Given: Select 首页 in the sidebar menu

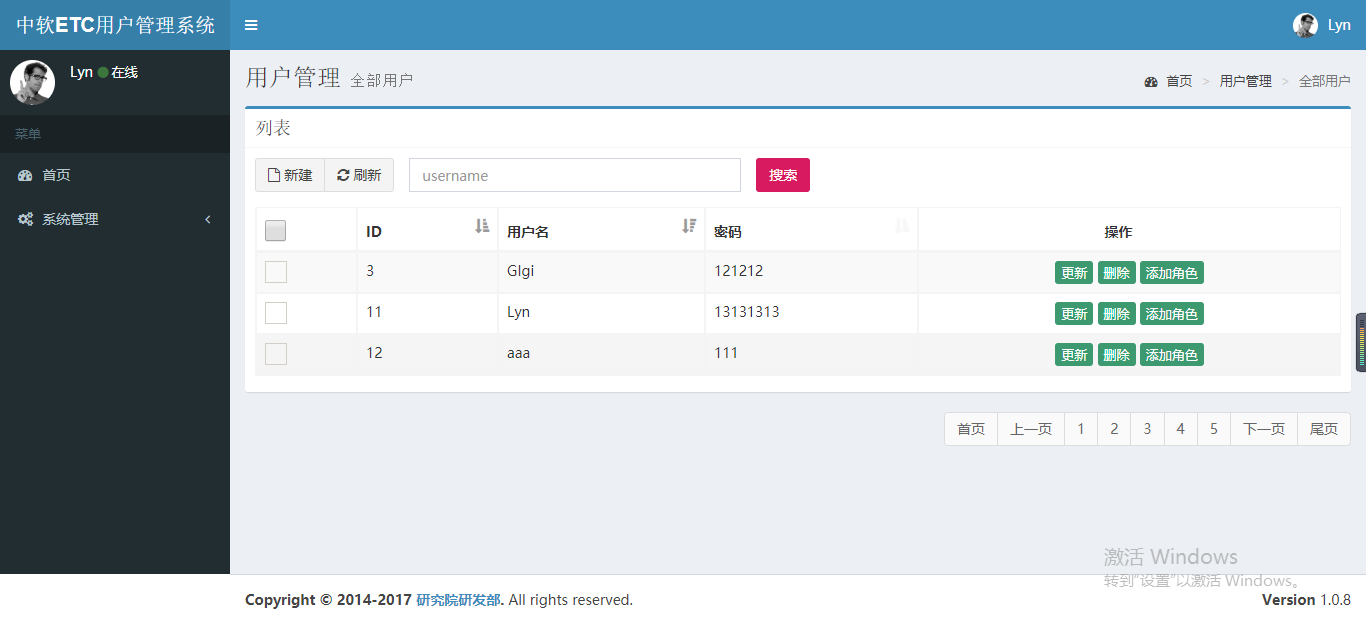Looking at the screenshot, I should click(x=55, y=174).
